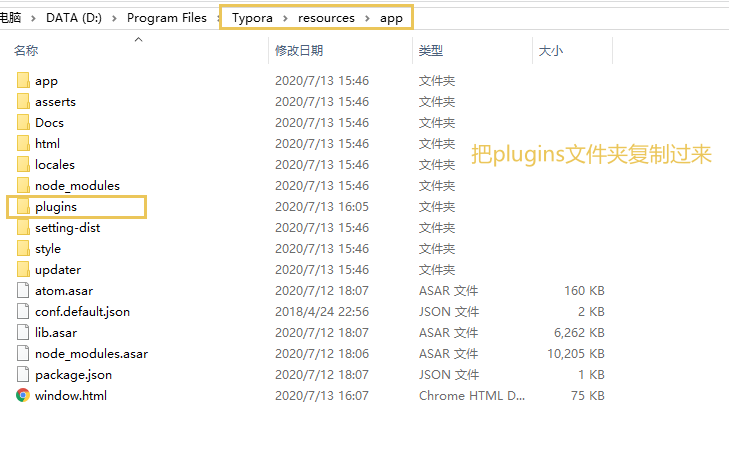Click the 1 KB size cell
Screen dimensions: 729x453
point(591,374)
